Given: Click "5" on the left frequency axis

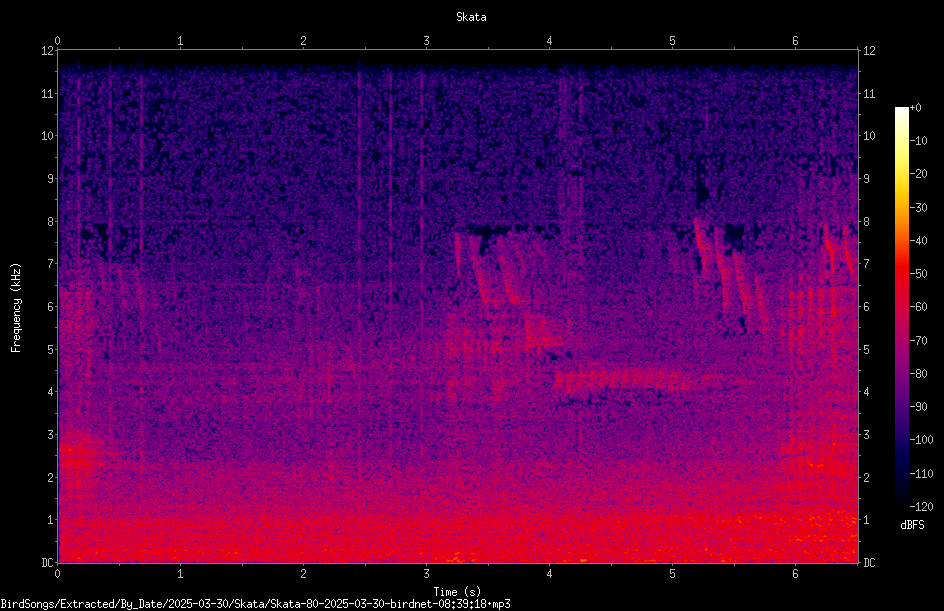Looking at the screenshot, I should (51, 350).
